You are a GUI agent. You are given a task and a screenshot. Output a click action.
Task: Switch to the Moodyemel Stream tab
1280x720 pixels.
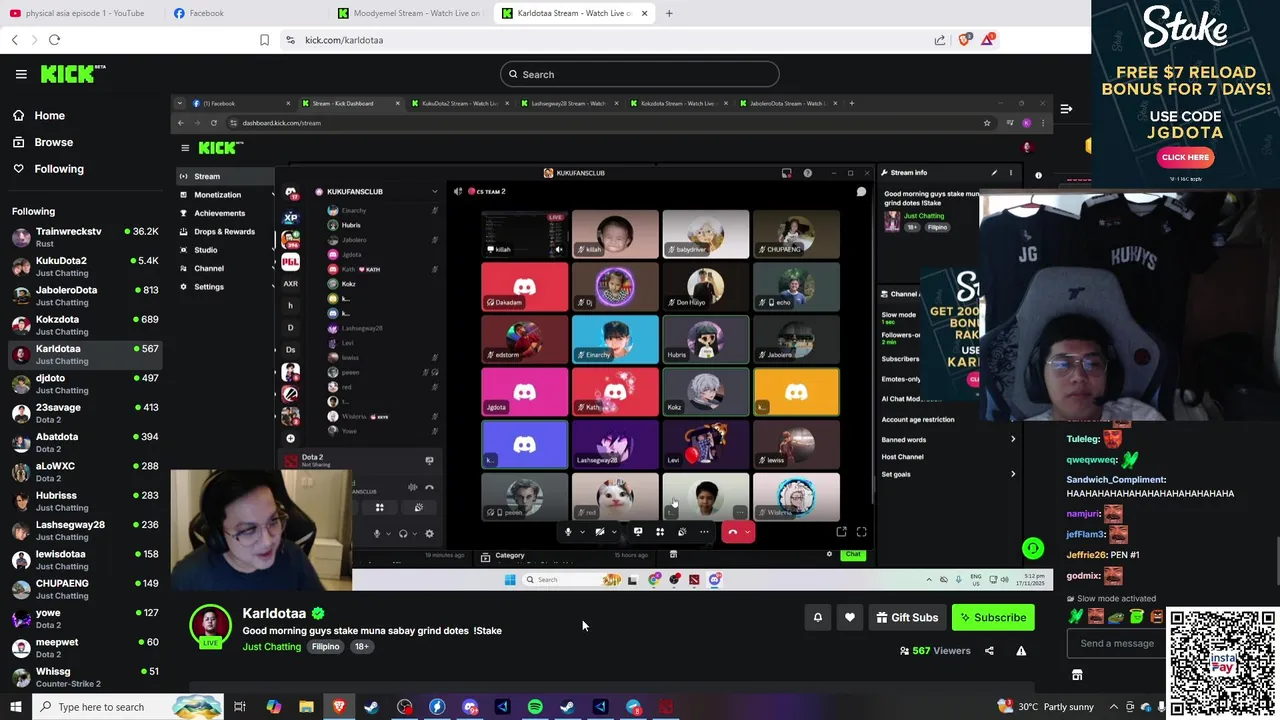click(409, 13)
